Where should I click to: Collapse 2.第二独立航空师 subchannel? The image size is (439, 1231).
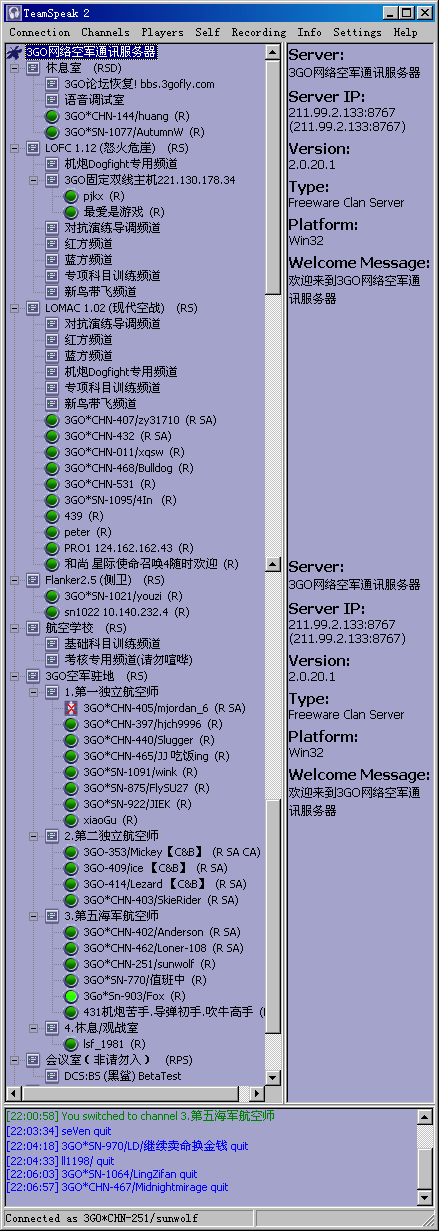(x=33, y=836)
